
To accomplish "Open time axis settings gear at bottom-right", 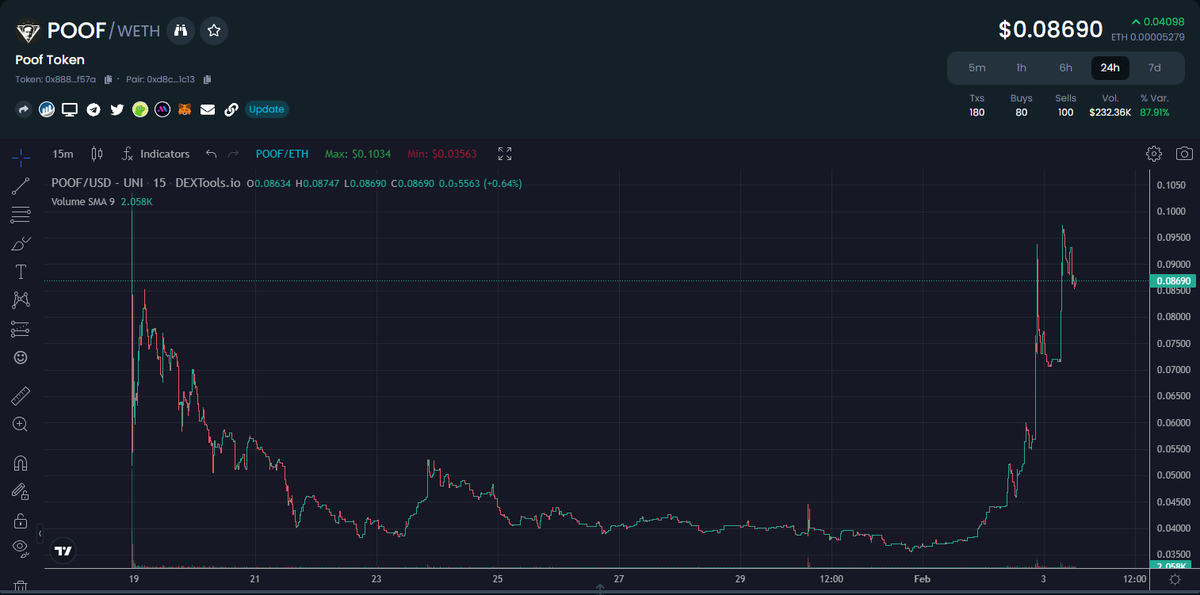I will (1174, 580).
